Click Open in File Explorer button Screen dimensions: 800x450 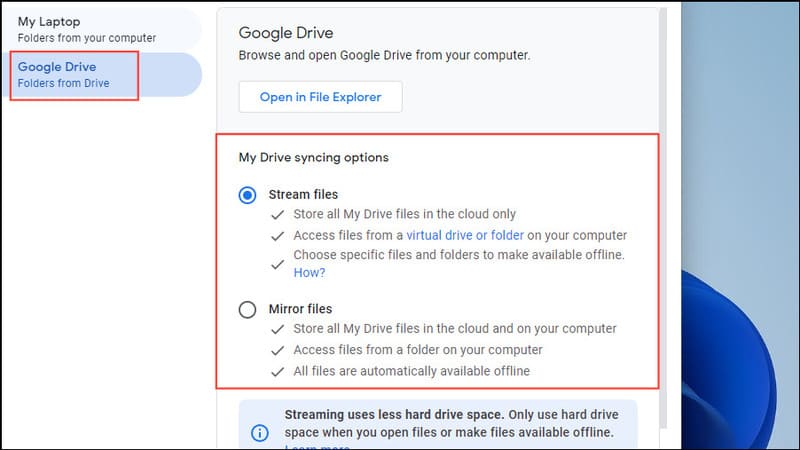click(320, 97)
